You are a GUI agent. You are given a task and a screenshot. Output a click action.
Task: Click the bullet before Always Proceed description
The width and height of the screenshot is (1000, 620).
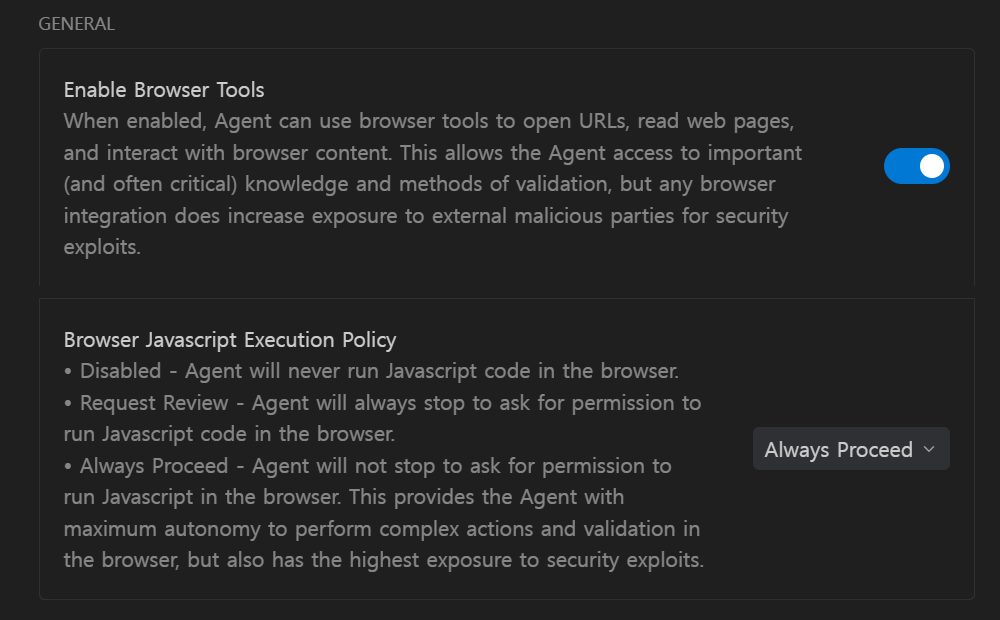(x=68, y=466)
